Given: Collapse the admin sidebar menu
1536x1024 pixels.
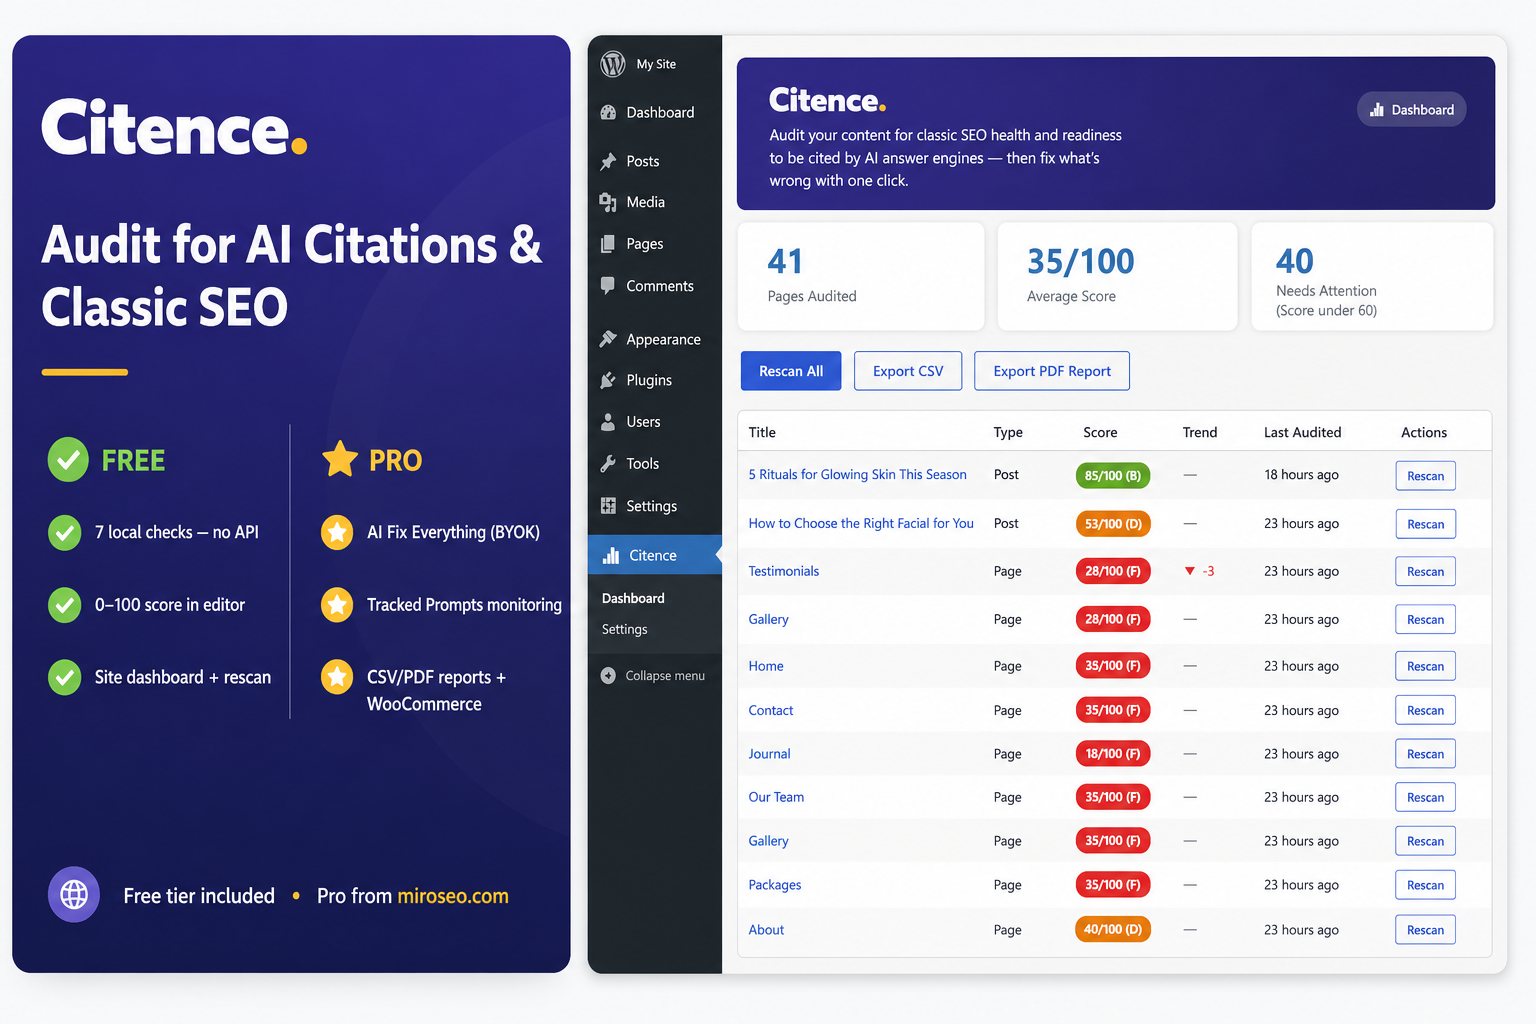Looking at the screenshot, I should (653, 676).
